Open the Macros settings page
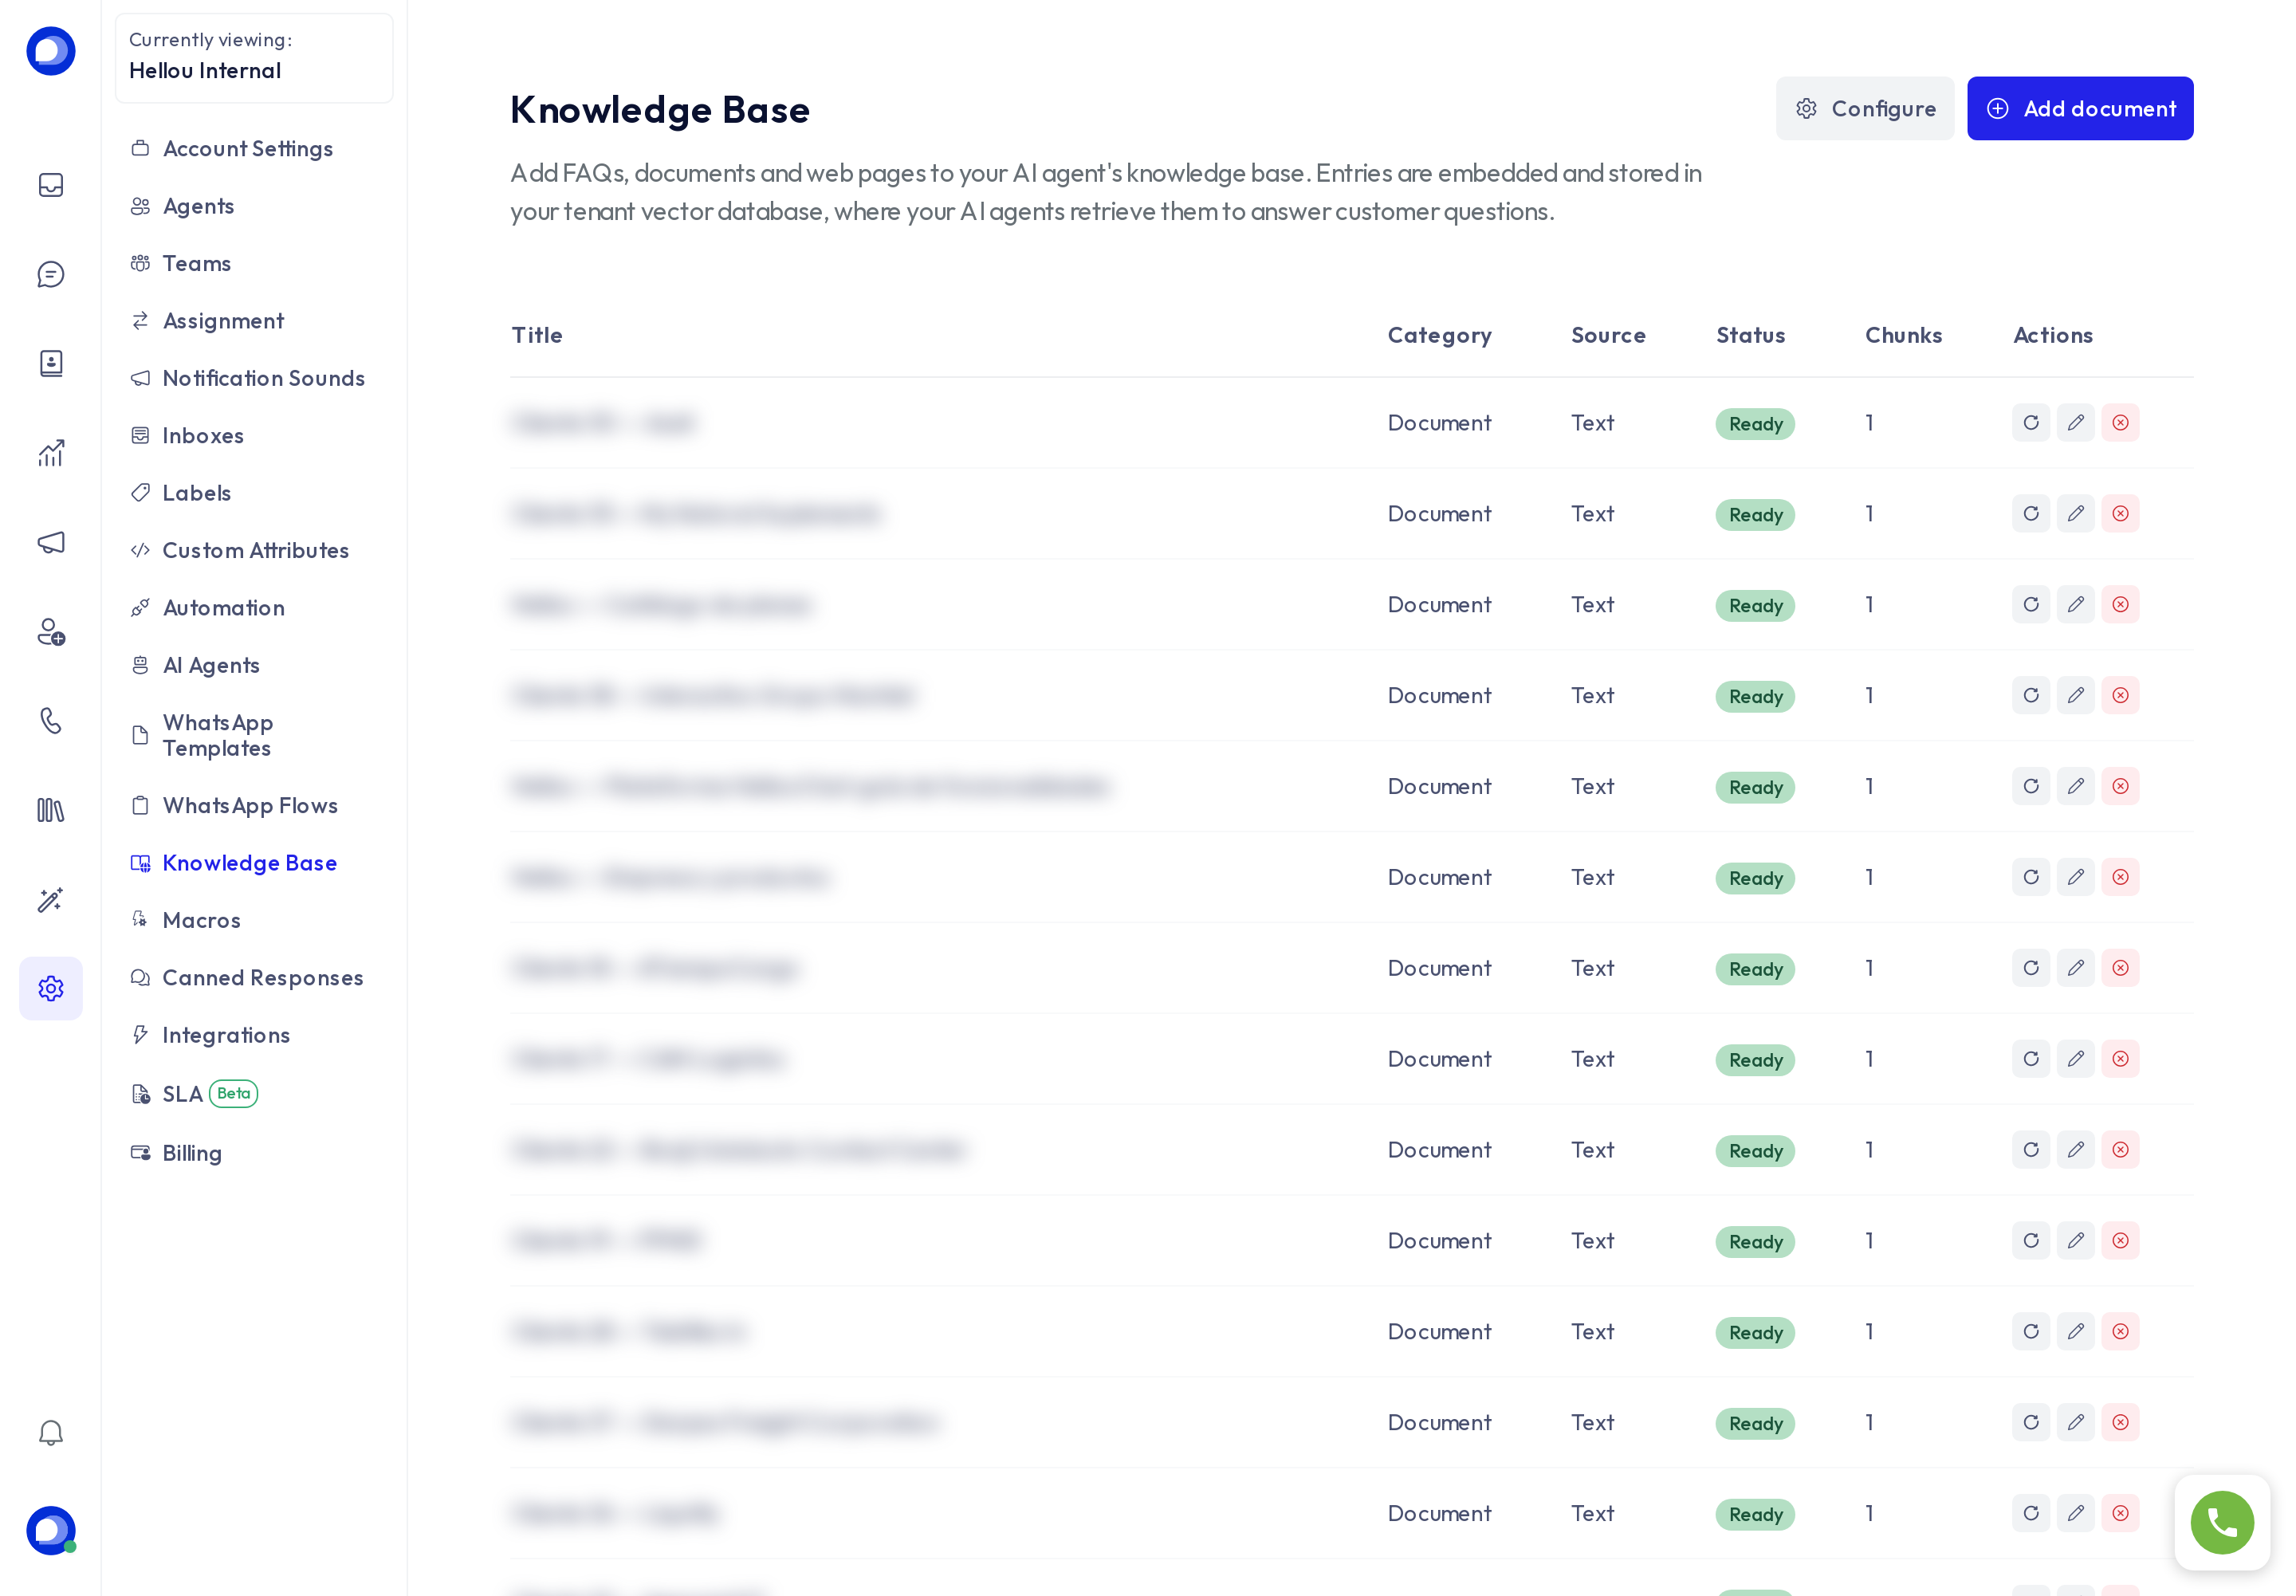This screenshot has height=1596, width=2296. (201, 920)
